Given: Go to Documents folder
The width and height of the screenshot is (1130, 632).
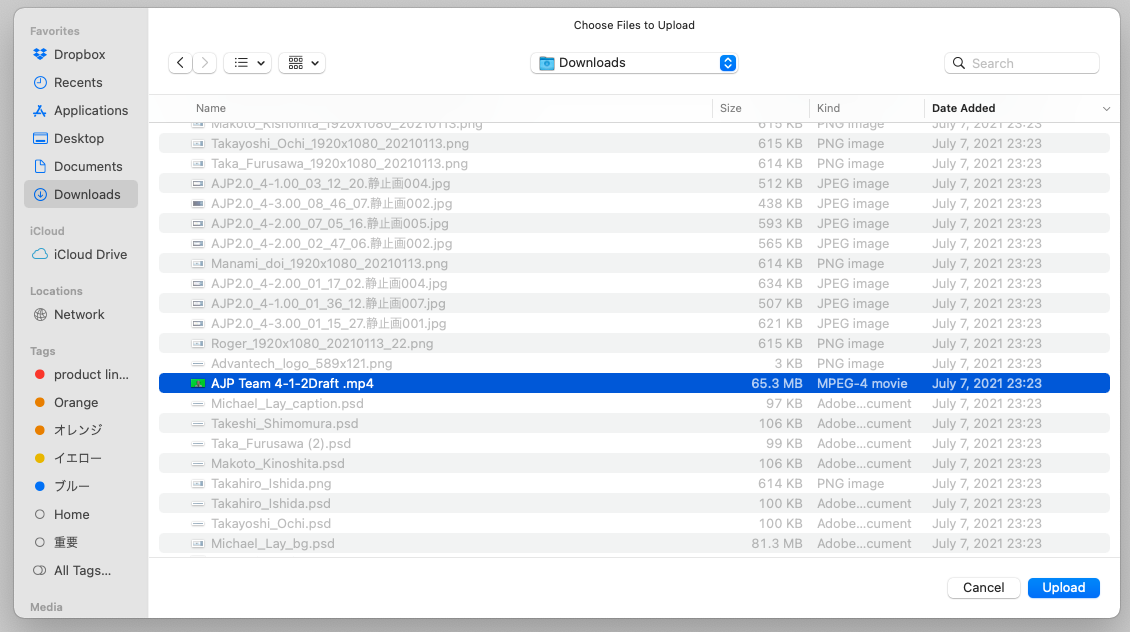Looking at the screenshot, I should [x=80, y=166].
